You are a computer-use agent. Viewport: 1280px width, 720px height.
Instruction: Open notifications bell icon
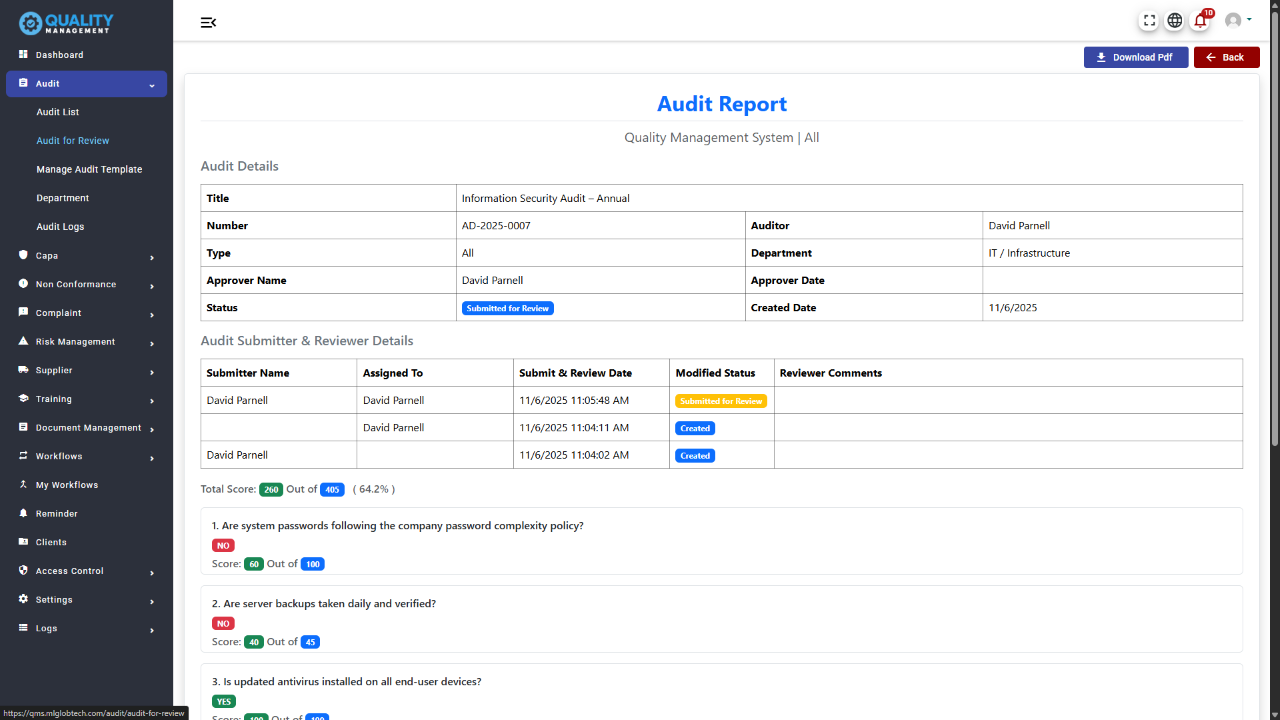1200,20
